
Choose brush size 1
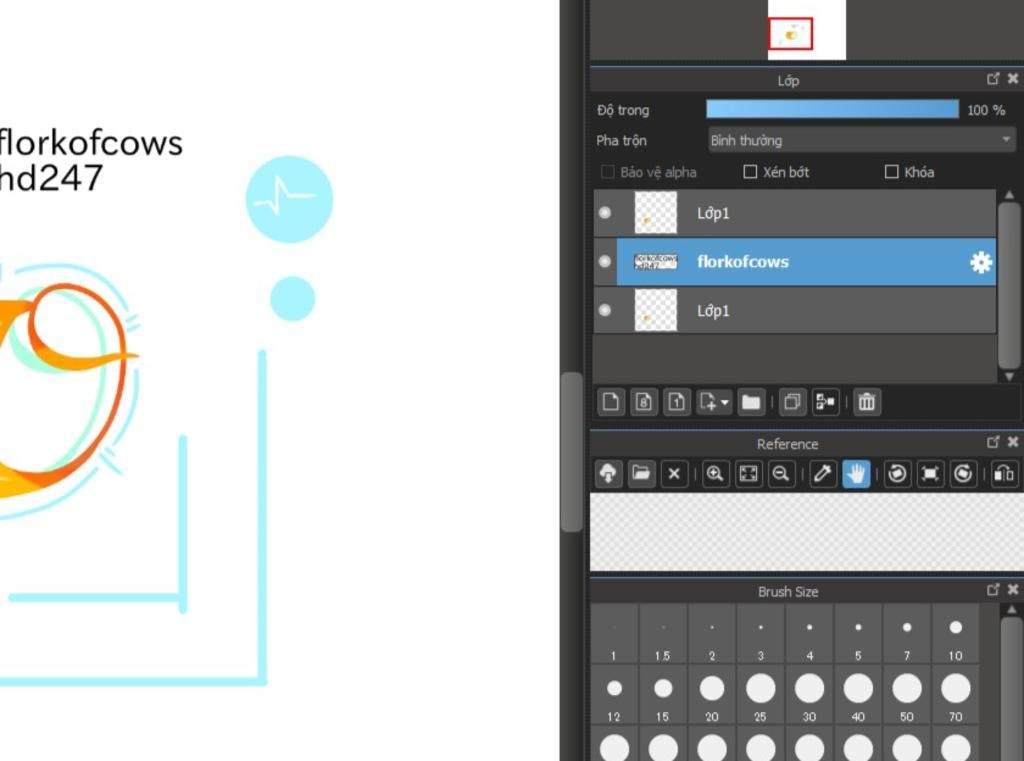(x=614, y=635)
